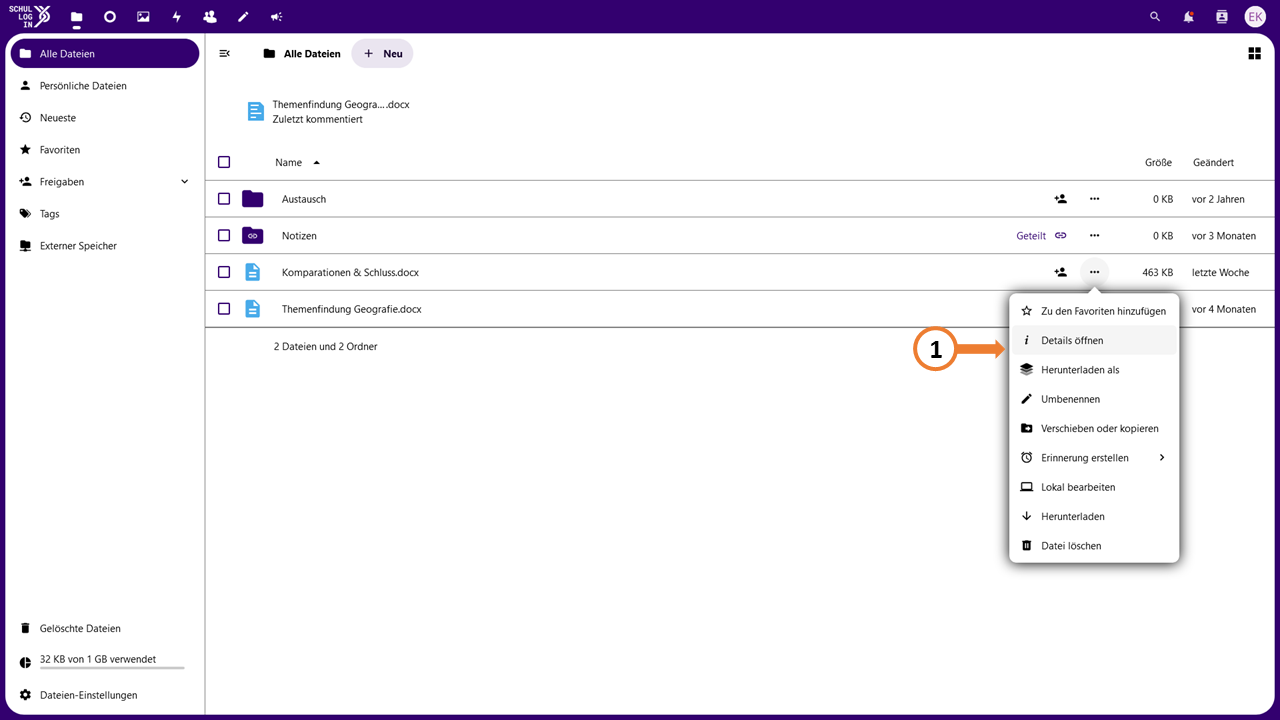Sort by Größe column header
Viewport: 1280px width, 720px height.
(1158, 162)
